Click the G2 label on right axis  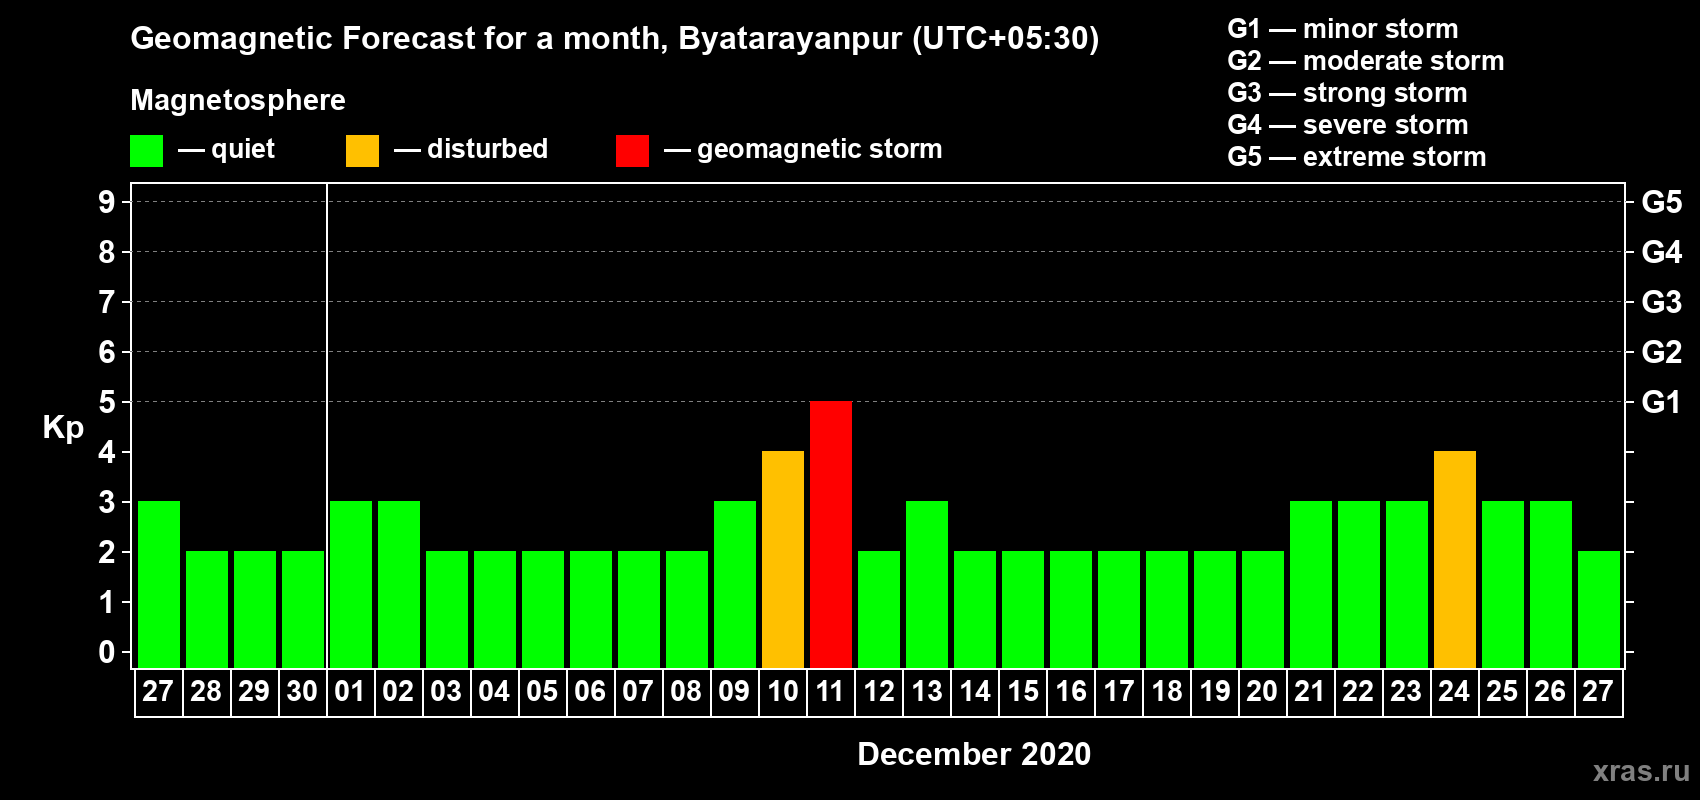(1661, 352)
